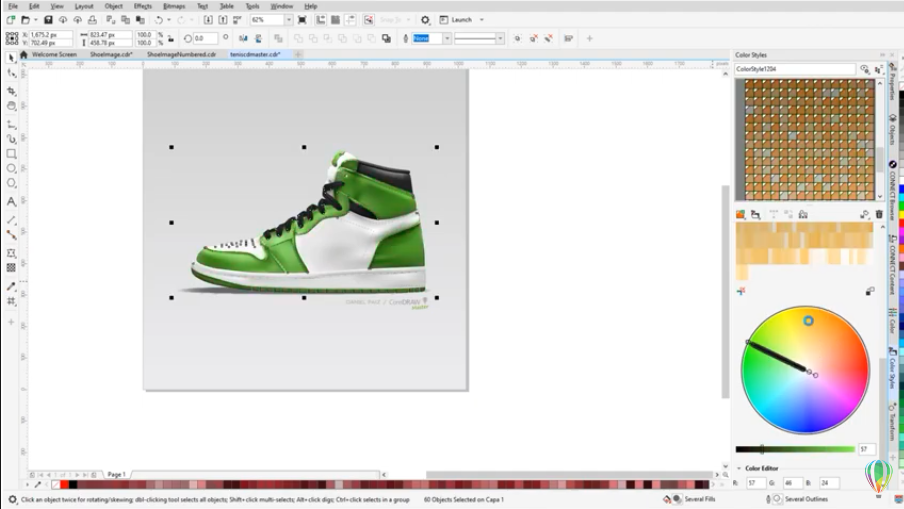Image resolution: width=904 pixels, height=509 pixels.
Task: Open dropdown arrow next to Open icon
Action: (35, 20)
